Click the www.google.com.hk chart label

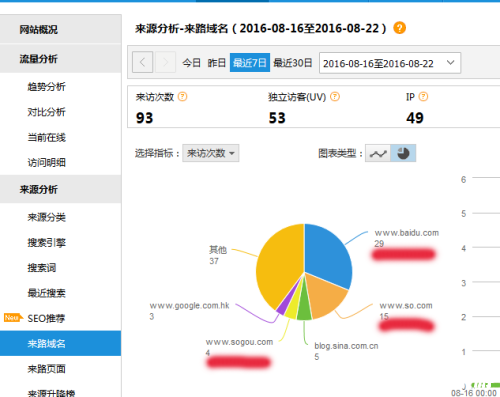tap(189, 306)
